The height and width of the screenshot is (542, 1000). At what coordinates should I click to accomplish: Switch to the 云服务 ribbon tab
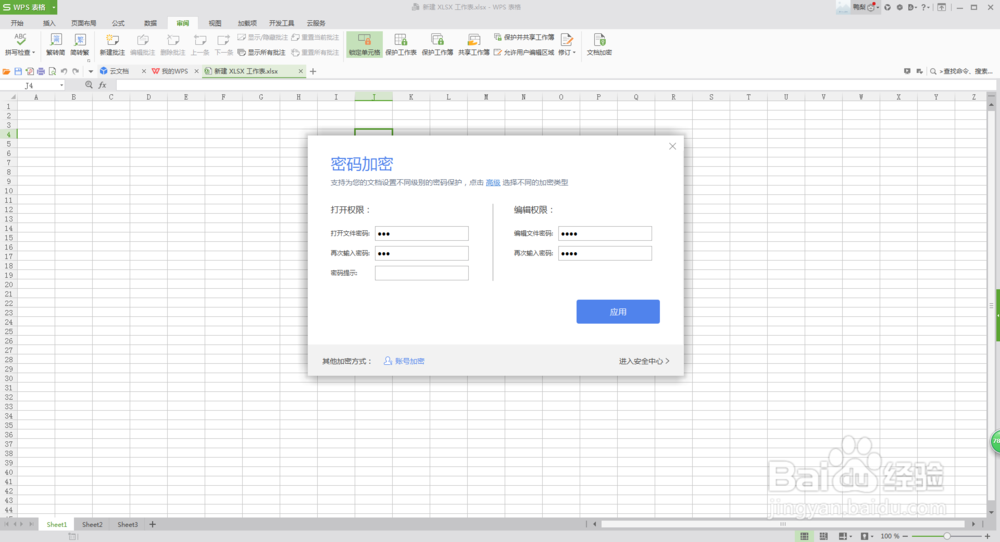(x=316, y=23)
